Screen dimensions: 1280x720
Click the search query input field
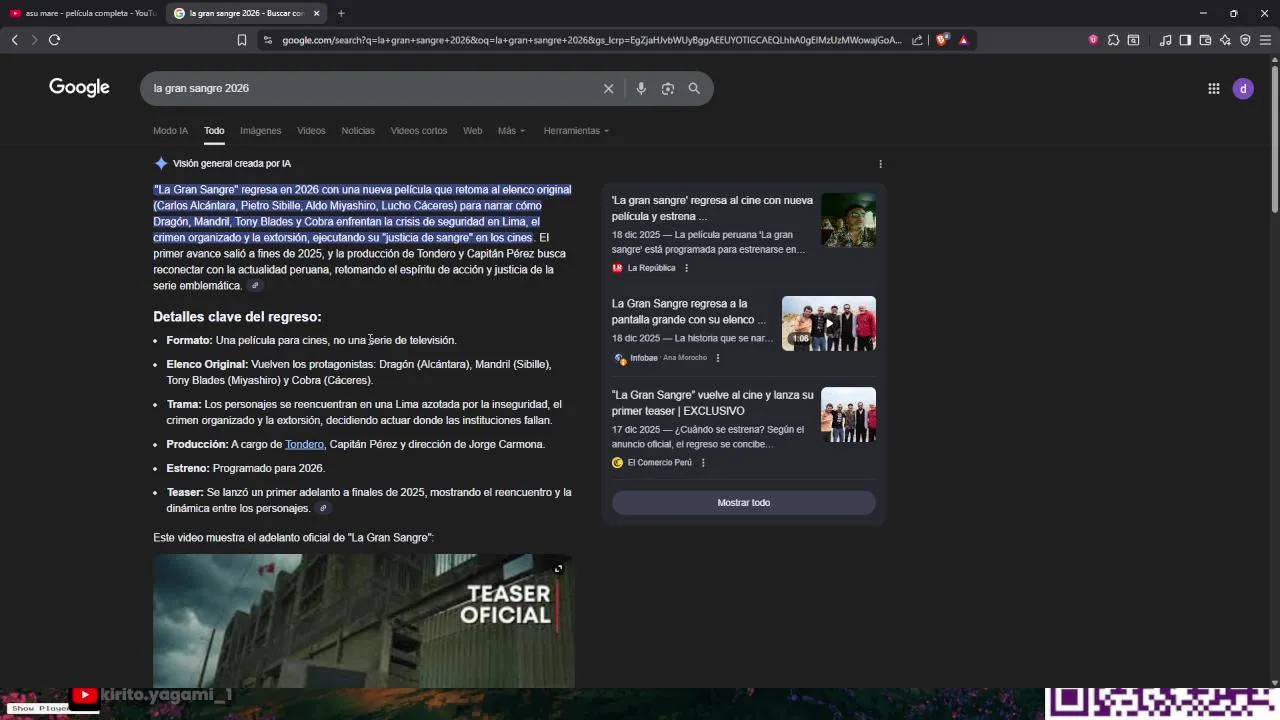click(x=370, y=88)
